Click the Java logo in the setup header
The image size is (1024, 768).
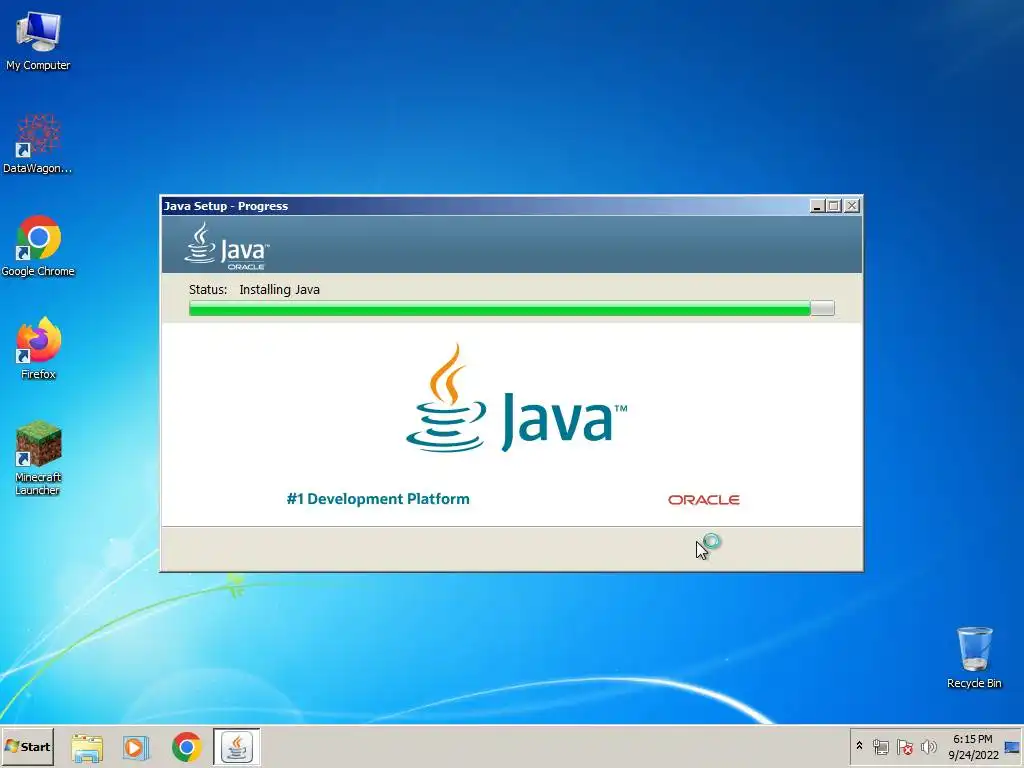click(226, 246)
